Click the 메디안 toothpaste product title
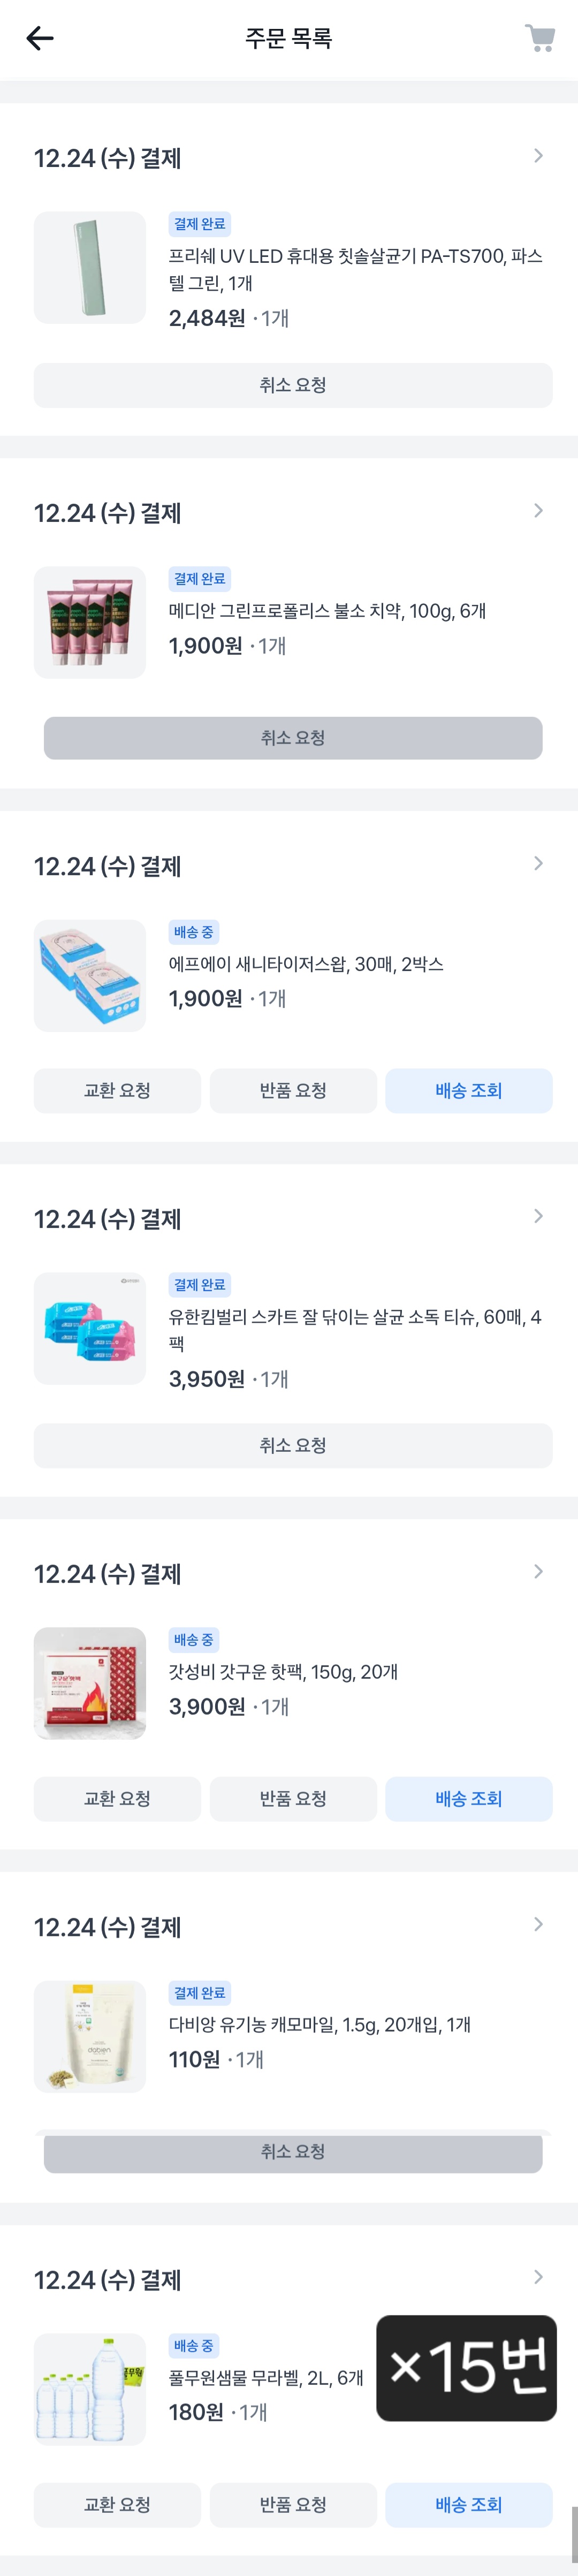 [327, 611]
